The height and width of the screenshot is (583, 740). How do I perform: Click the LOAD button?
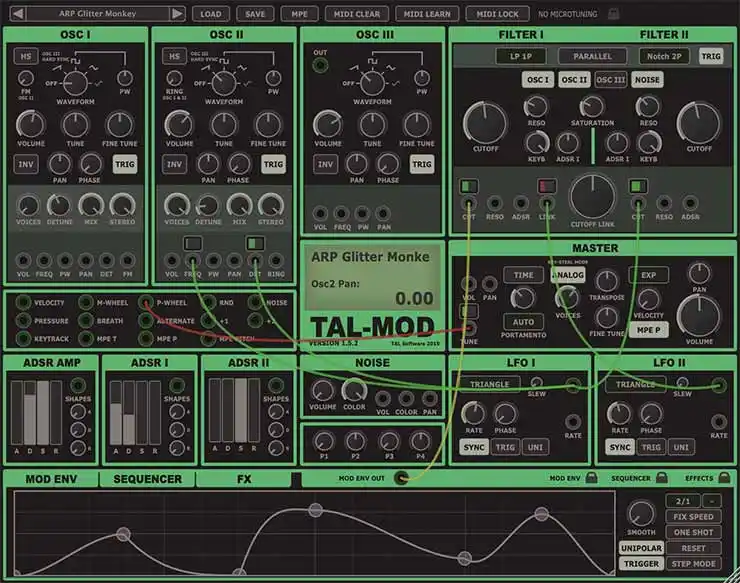pyautogui.click(x=210, y=14)
